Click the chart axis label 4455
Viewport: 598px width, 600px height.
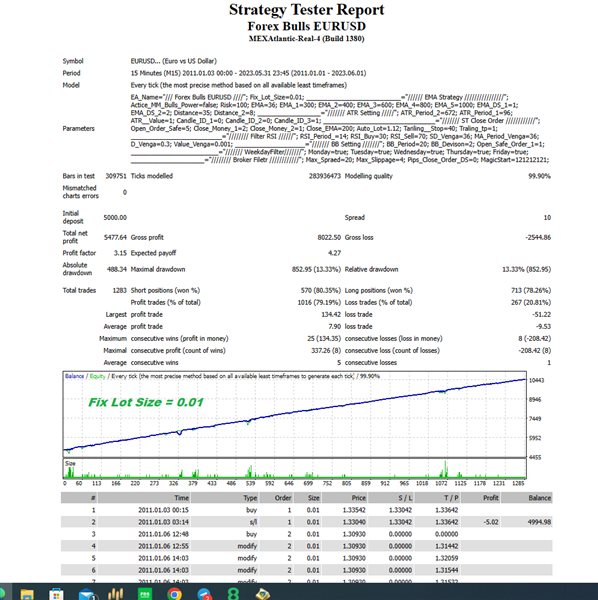click(x=535, y=457)
